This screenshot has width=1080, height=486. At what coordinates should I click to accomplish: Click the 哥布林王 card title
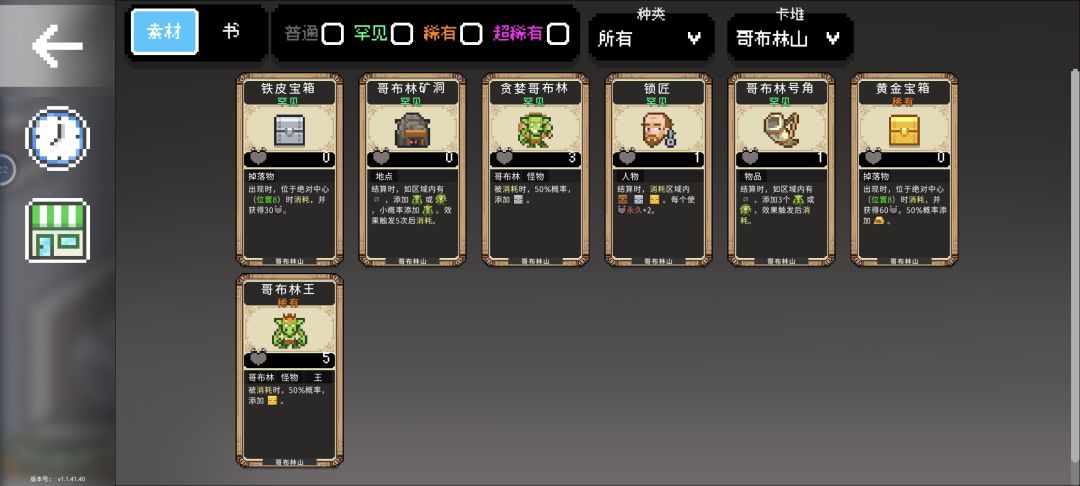(x=289, y=289)
